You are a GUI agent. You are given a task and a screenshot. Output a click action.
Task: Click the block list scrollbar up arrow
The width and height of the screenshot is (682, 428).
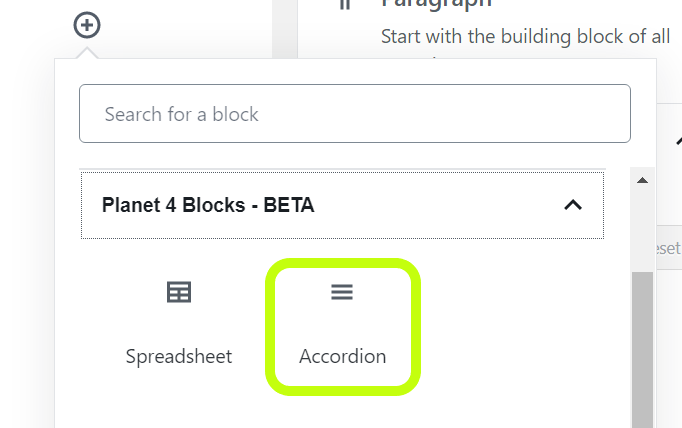pos(642,181)
